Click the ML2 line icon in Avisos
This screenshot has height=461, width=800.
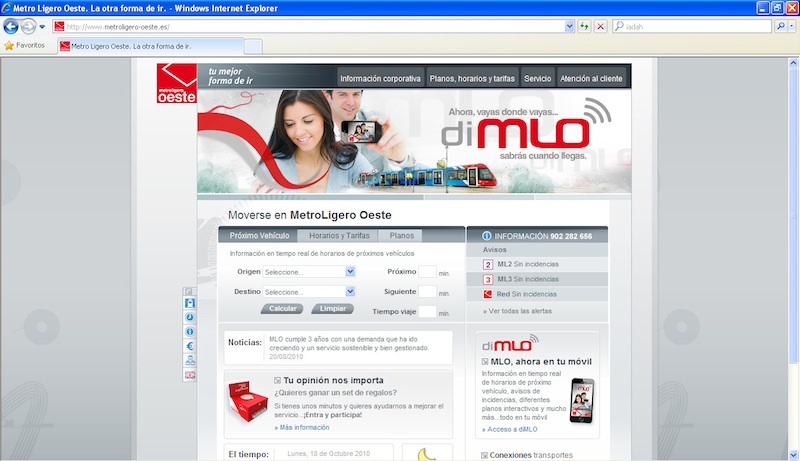click(488, 264)
